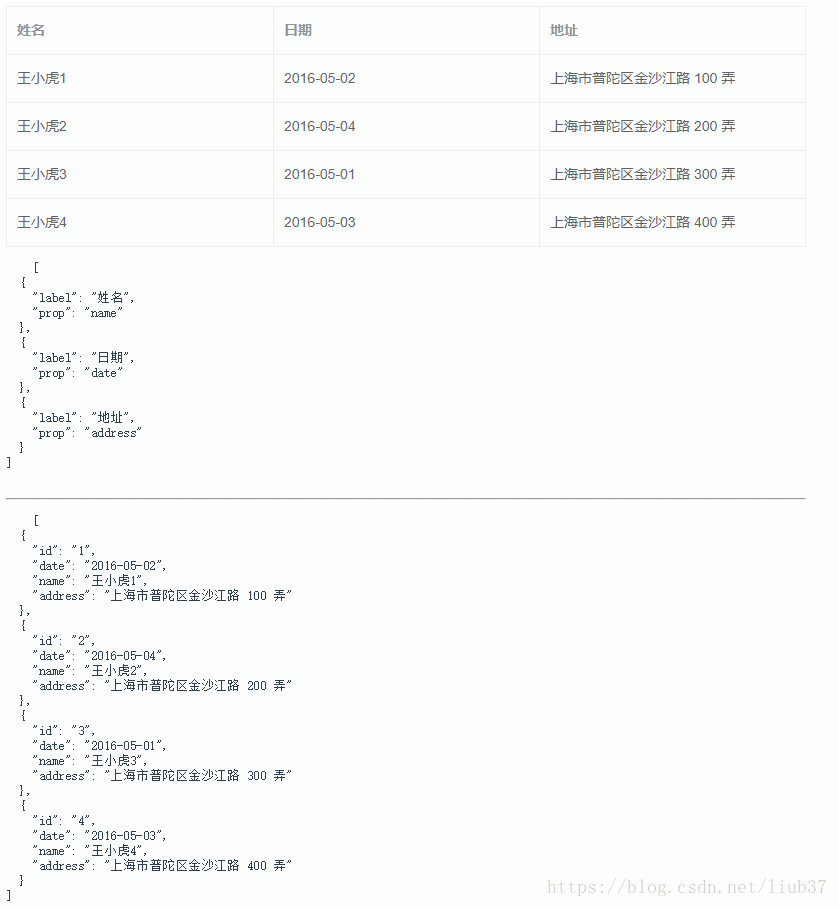Screen dimensions: 838x907
Task: Select the 2016-05-03 date cell in table
Action: pos(319,222)
